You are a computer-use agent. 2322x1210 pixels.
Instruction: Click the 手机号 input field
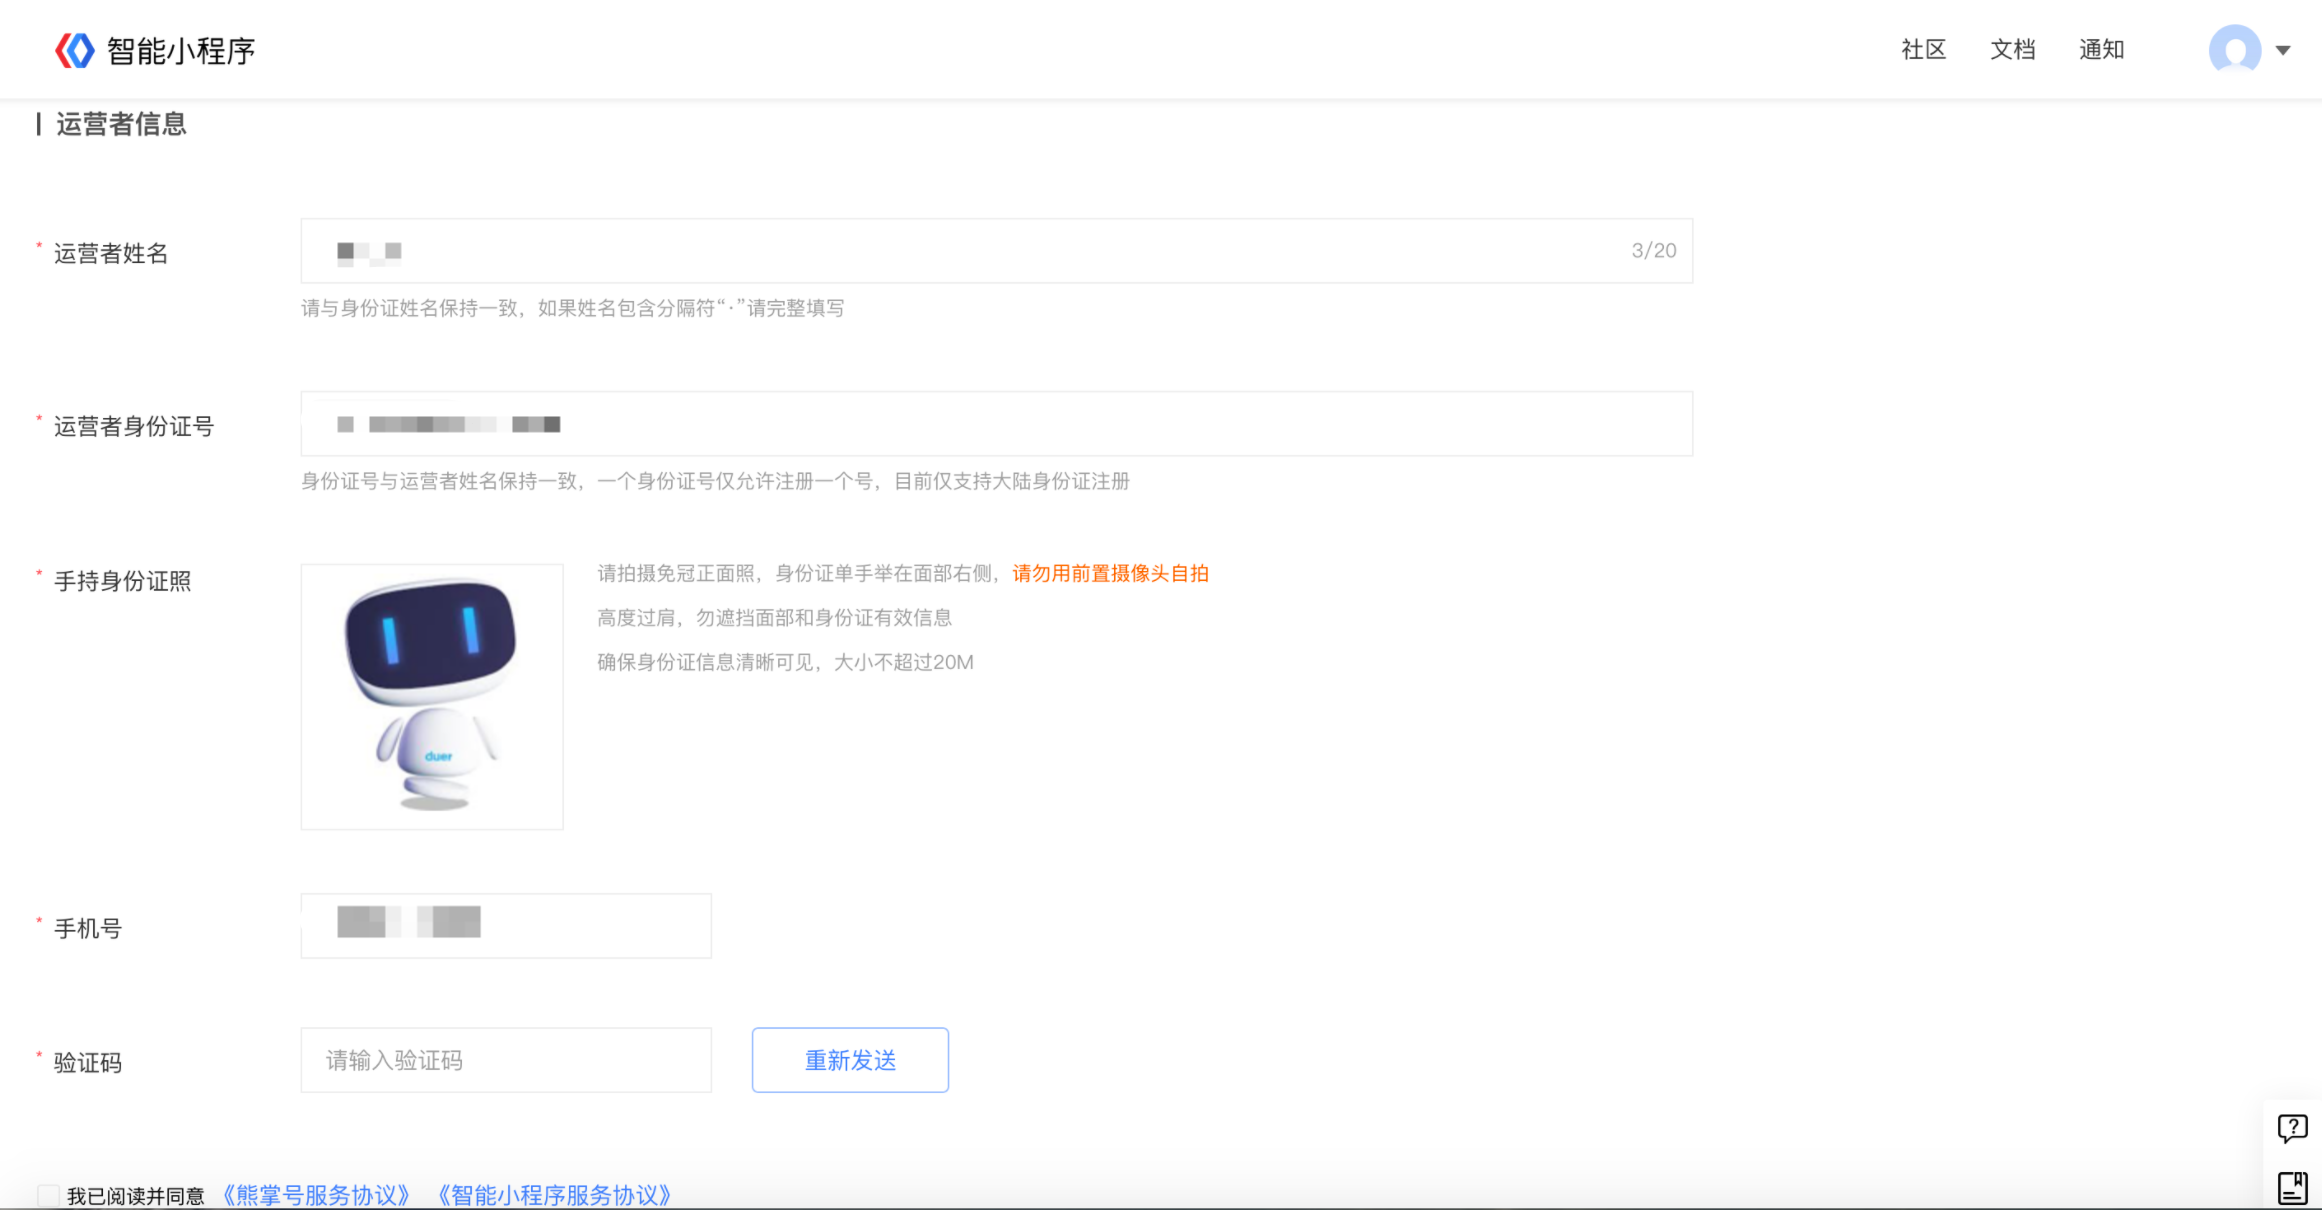click(505, 925)
